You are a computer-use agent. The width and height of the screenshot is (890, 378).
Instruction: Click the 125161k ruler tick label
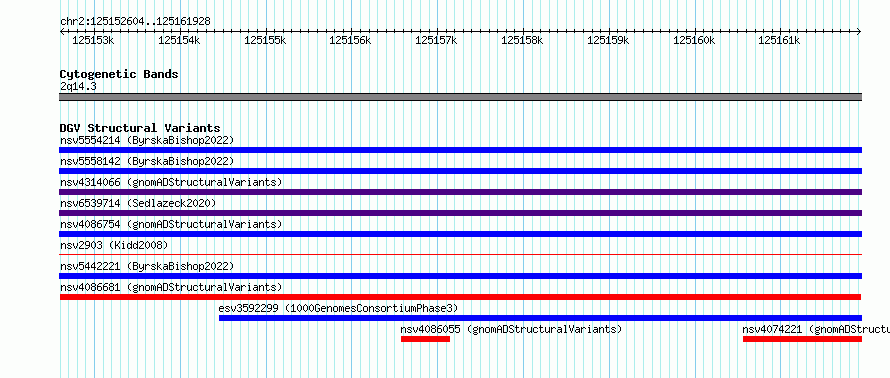779,40
